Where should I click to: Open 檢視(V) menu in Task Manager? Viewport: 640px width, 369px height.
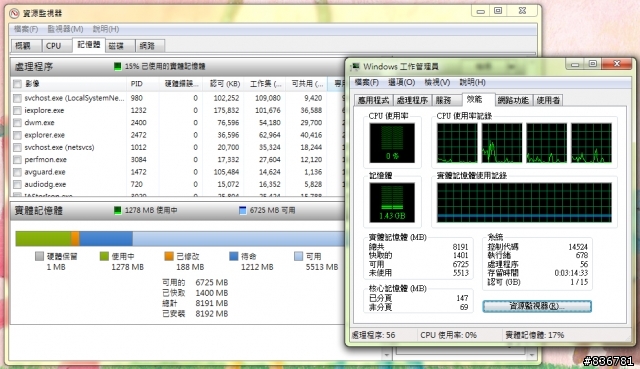point(437,82)
